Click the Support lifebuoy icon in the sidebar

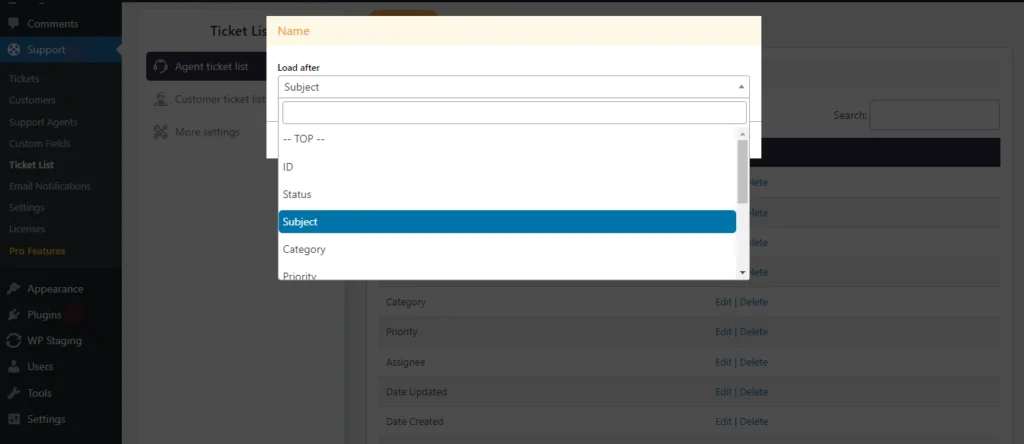coord(13,50)
